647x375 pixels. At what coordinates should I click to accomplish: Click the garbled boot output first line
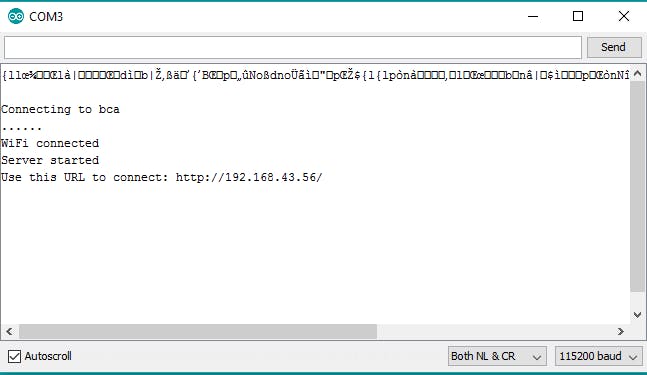(x=316, y=75)
